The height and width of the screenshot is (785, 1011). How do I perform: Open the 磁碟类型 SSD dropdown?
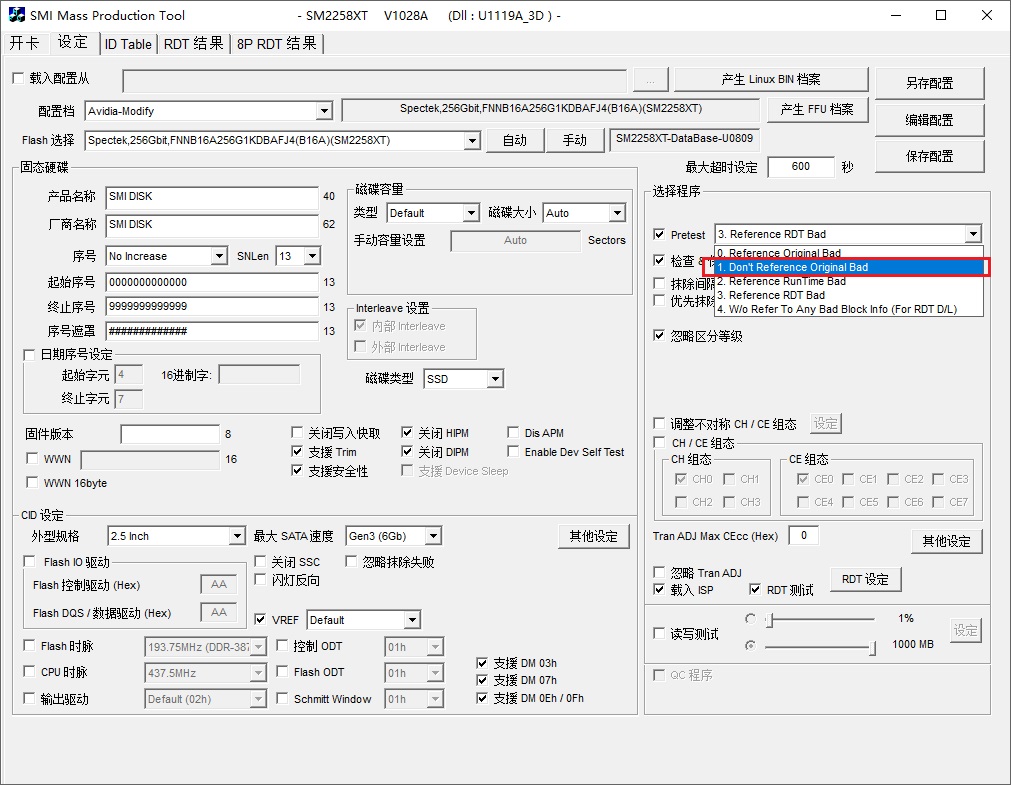pyautogui.click(x=494, y=379)
